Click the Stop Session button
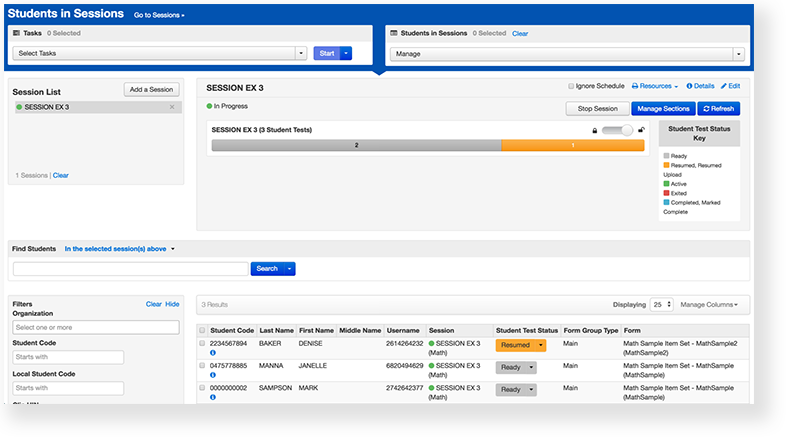Screen dimensions: 794x444 597,108
